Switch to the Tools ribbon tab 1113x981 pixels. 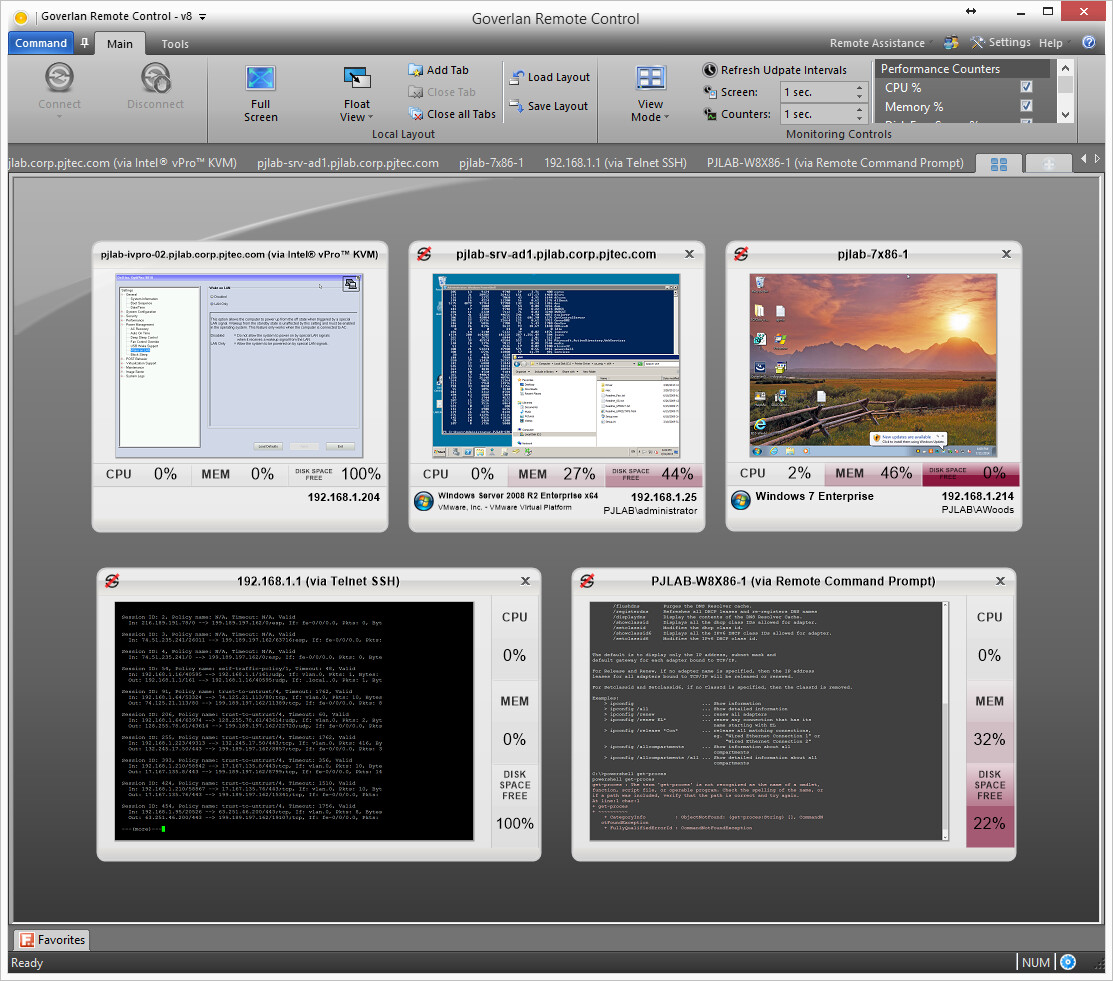click(x=175, y=44)
